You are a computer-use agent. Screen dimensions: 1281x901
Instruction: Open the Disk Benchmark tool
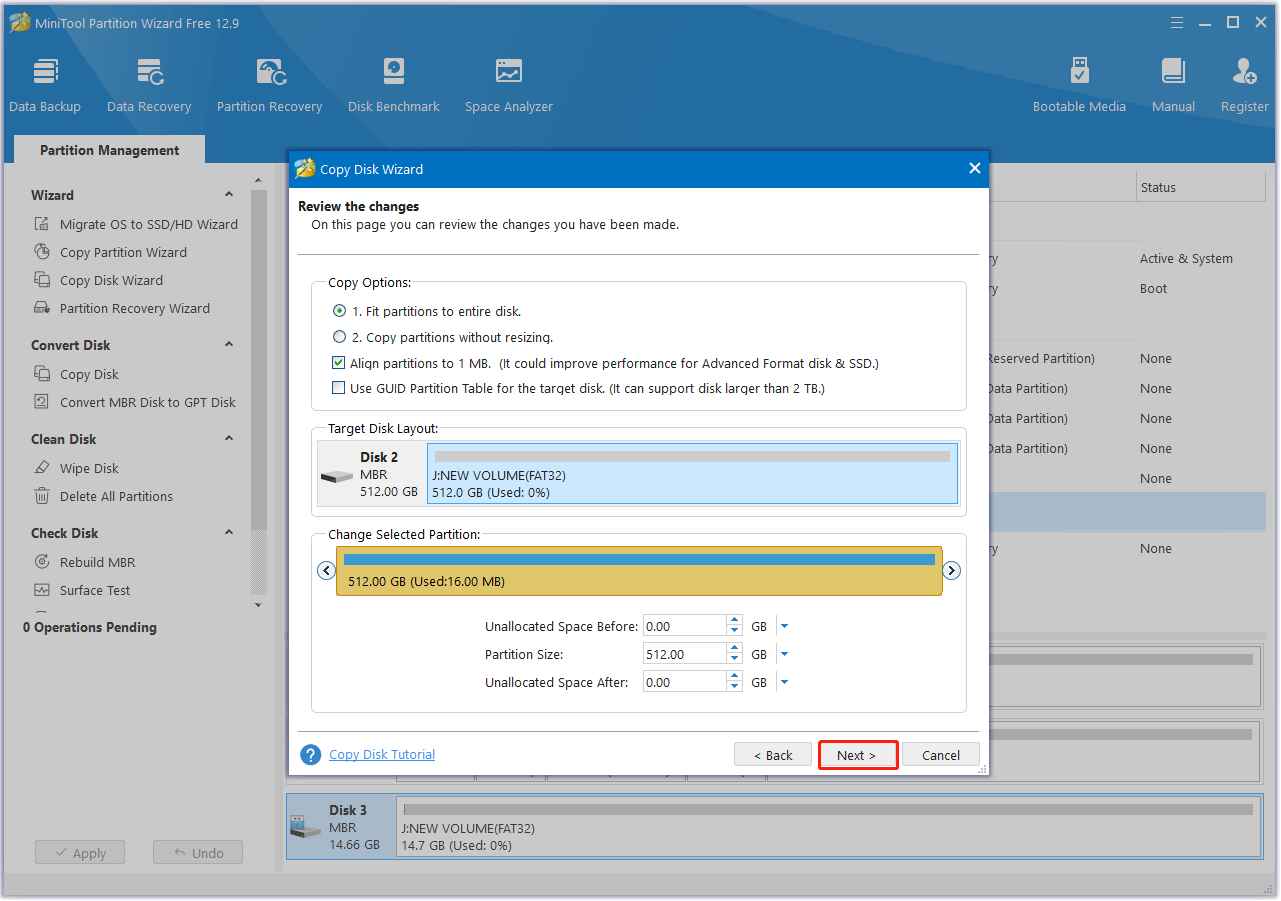394,85
